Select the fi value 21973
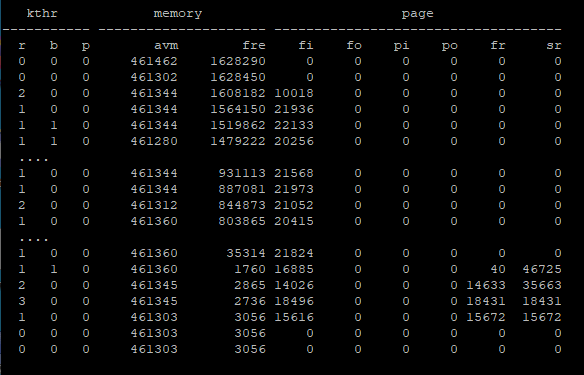The image size is (584, 375). 294,190
